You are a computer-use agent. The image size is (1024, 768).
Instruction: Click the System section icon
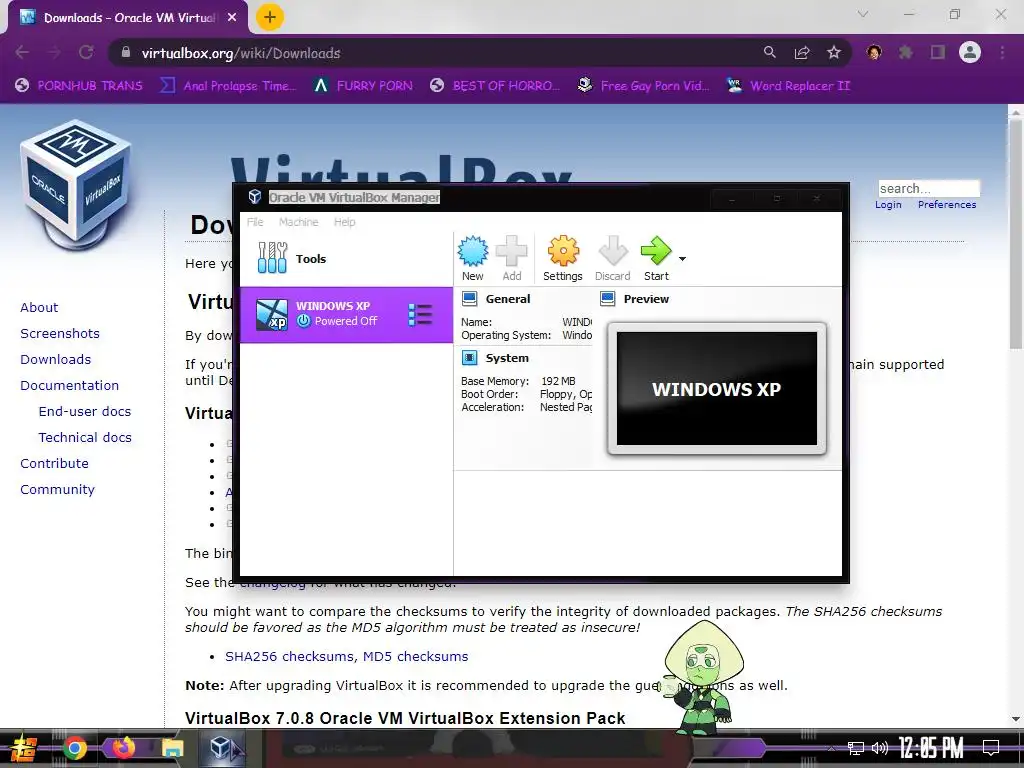(470, 358)
